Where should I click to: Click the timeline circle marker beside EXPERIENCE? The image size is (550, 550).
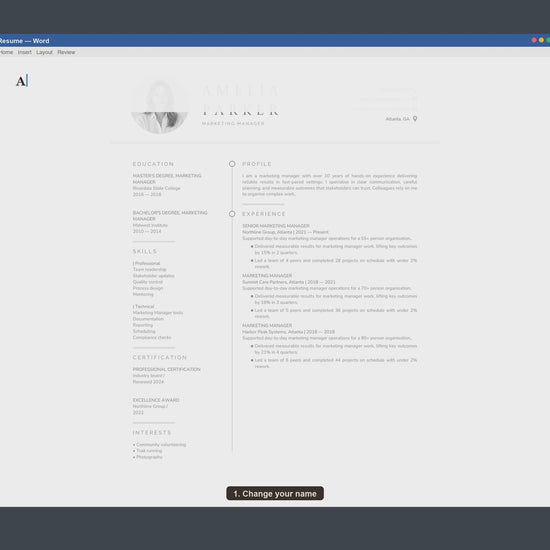click(x=232, y=214)
